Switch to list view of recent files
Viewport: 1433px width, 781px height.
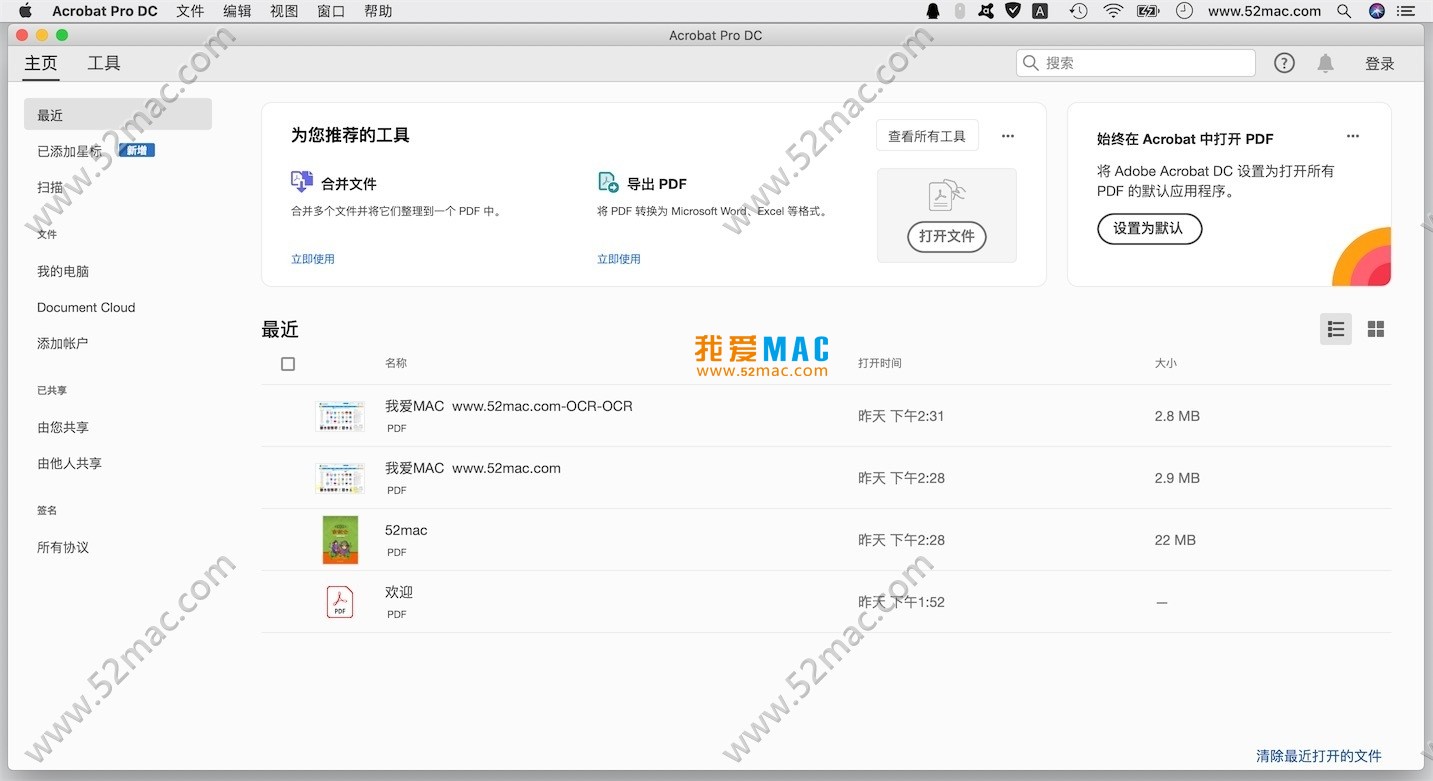click(x=1336, y=329)
